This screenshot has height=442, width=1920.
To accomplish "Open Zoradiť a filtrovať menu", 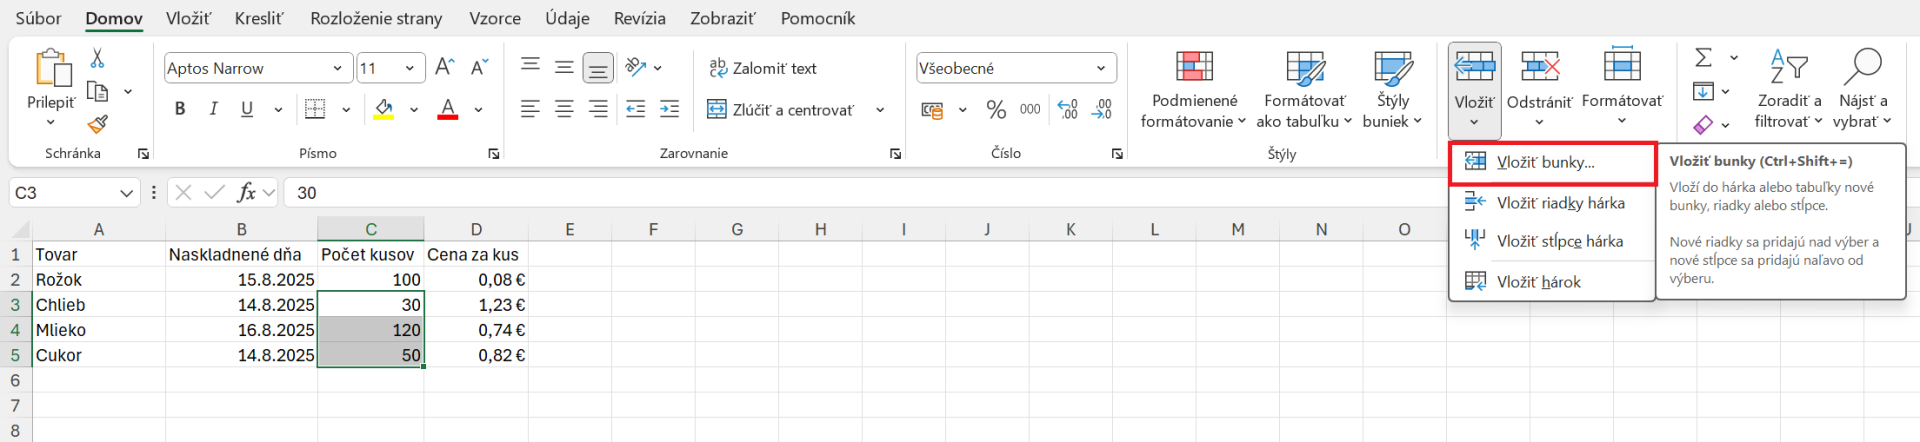I will pos(1788,90).
